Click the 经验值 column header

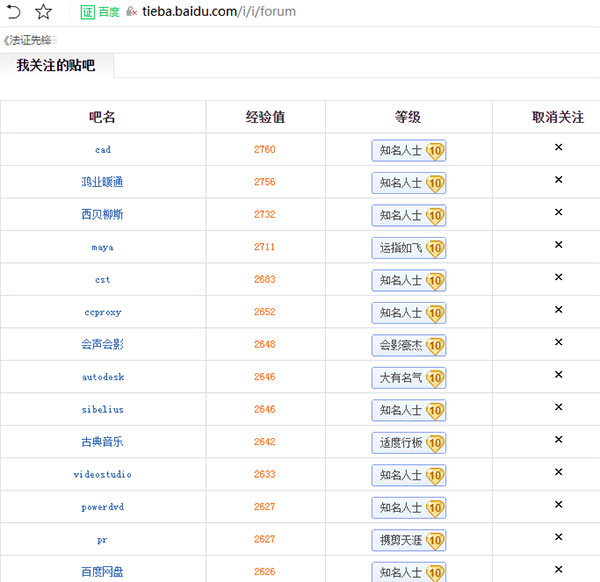[265, 117]
